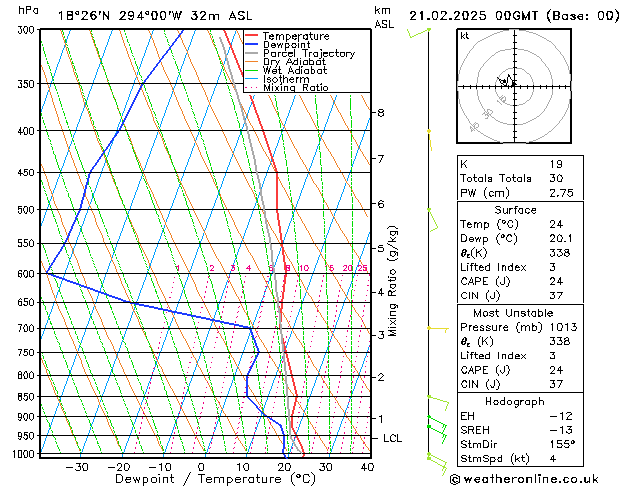Click the Surface Temp (°C) value "24"

(x=556, y=224)
